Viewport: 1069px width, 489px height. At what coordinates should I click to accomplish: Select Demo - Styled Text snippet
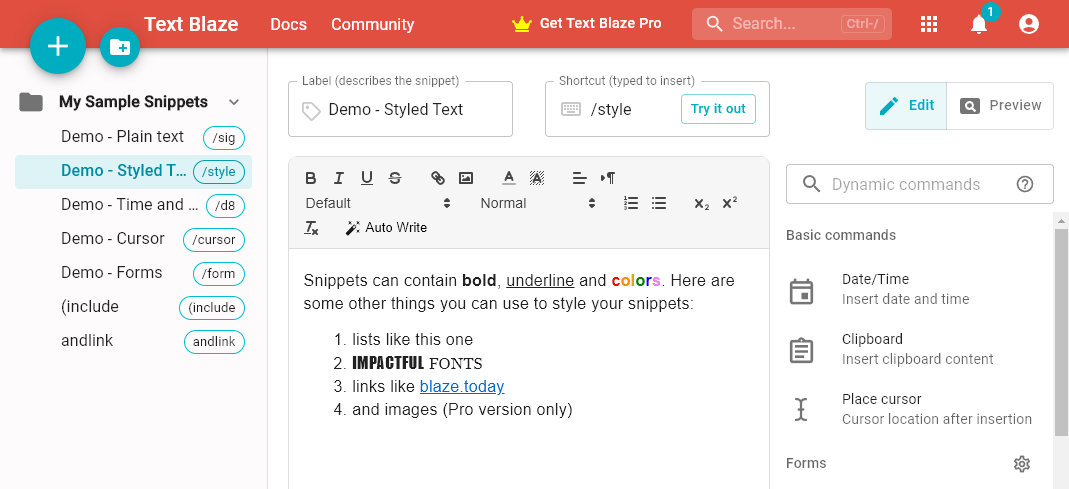coord(134,171)
